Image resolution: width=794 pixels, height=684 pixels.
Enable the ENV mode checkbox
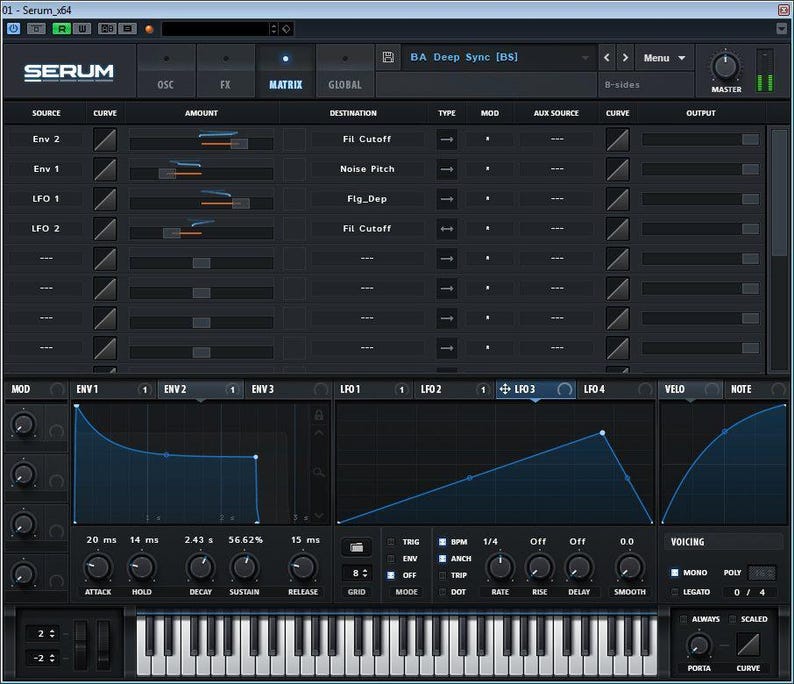point(391,558)
